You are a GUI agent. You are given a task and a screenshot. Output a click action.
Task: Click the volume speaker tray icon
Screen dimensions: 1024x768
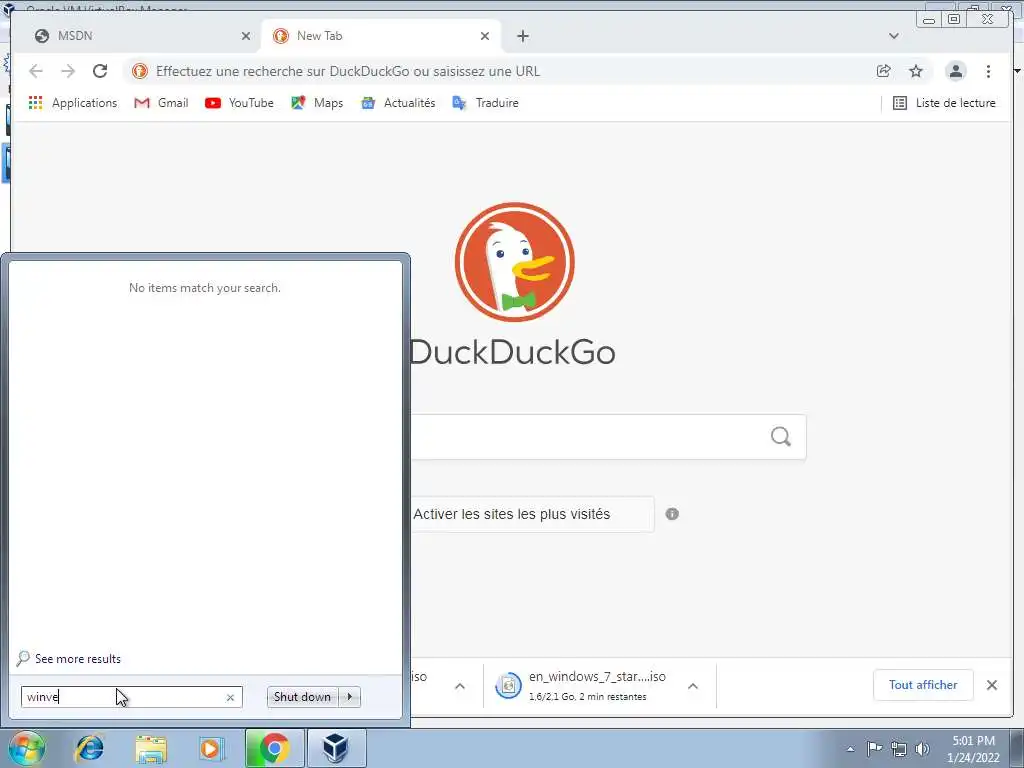(x=922, y=749)
